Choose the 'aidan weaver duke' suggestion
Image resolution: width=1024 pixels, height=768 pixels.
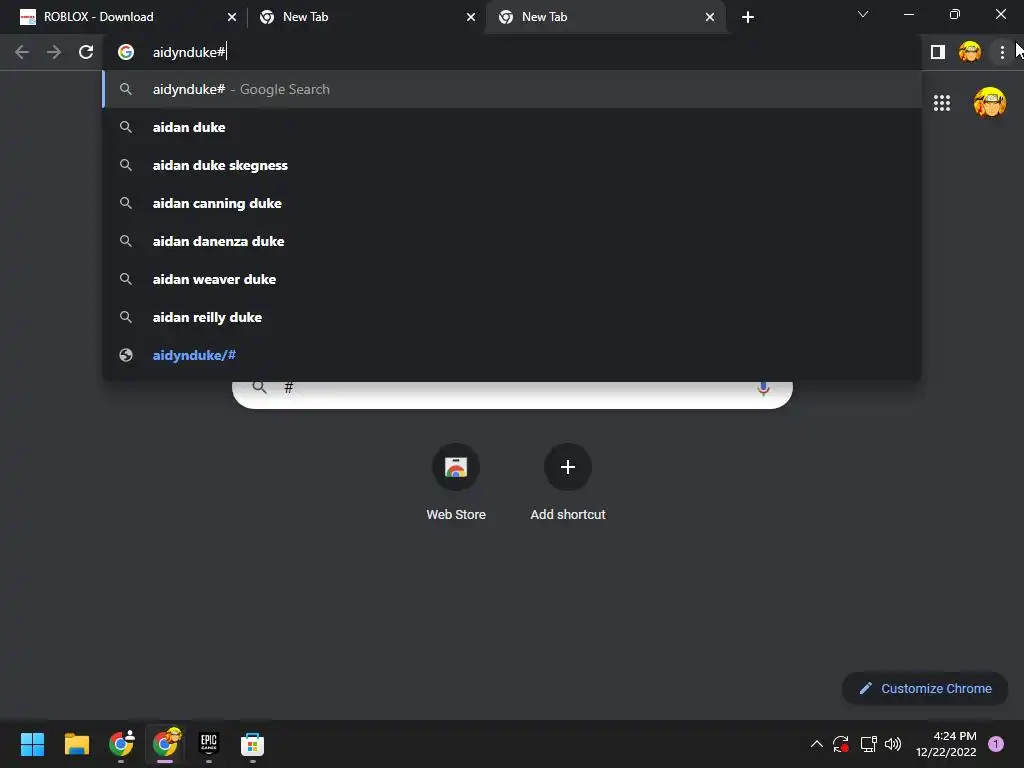click(x=512, y=279)
